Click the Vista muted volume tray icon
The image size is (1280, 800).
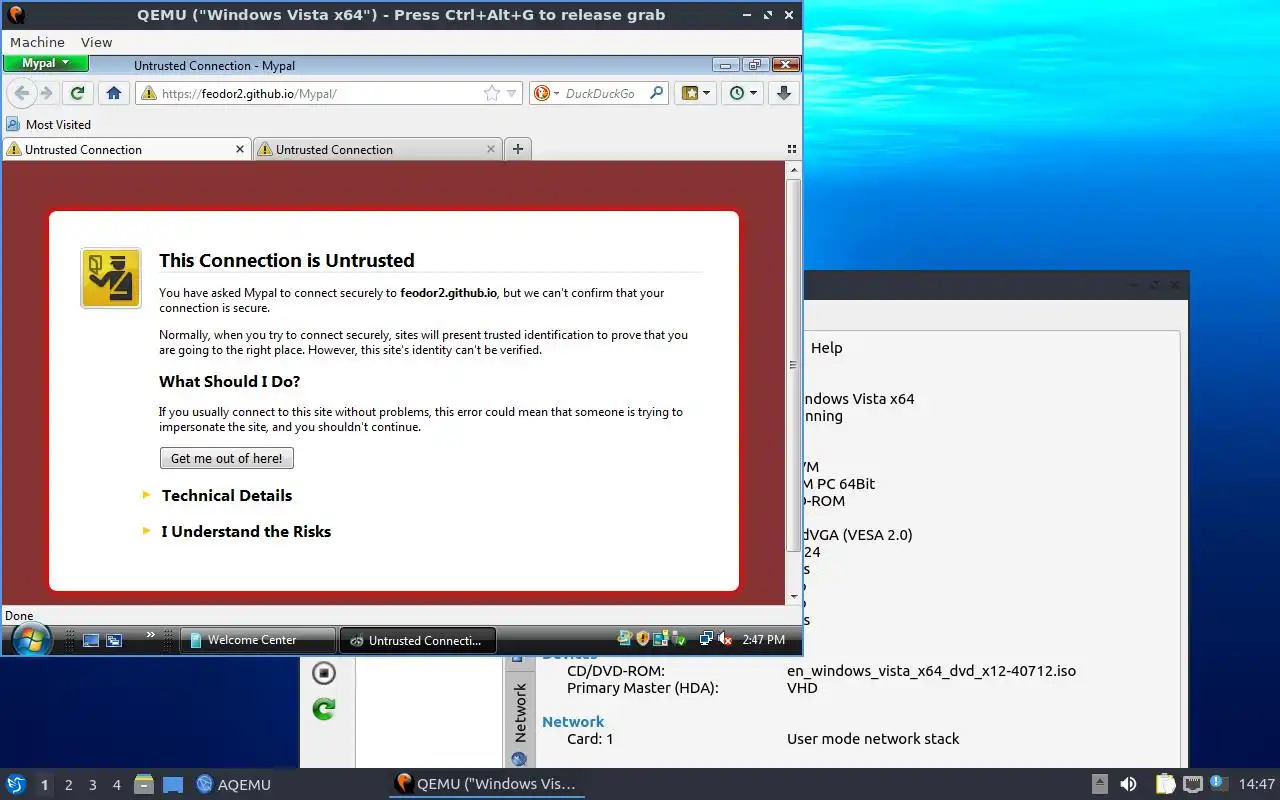(725, 638)
